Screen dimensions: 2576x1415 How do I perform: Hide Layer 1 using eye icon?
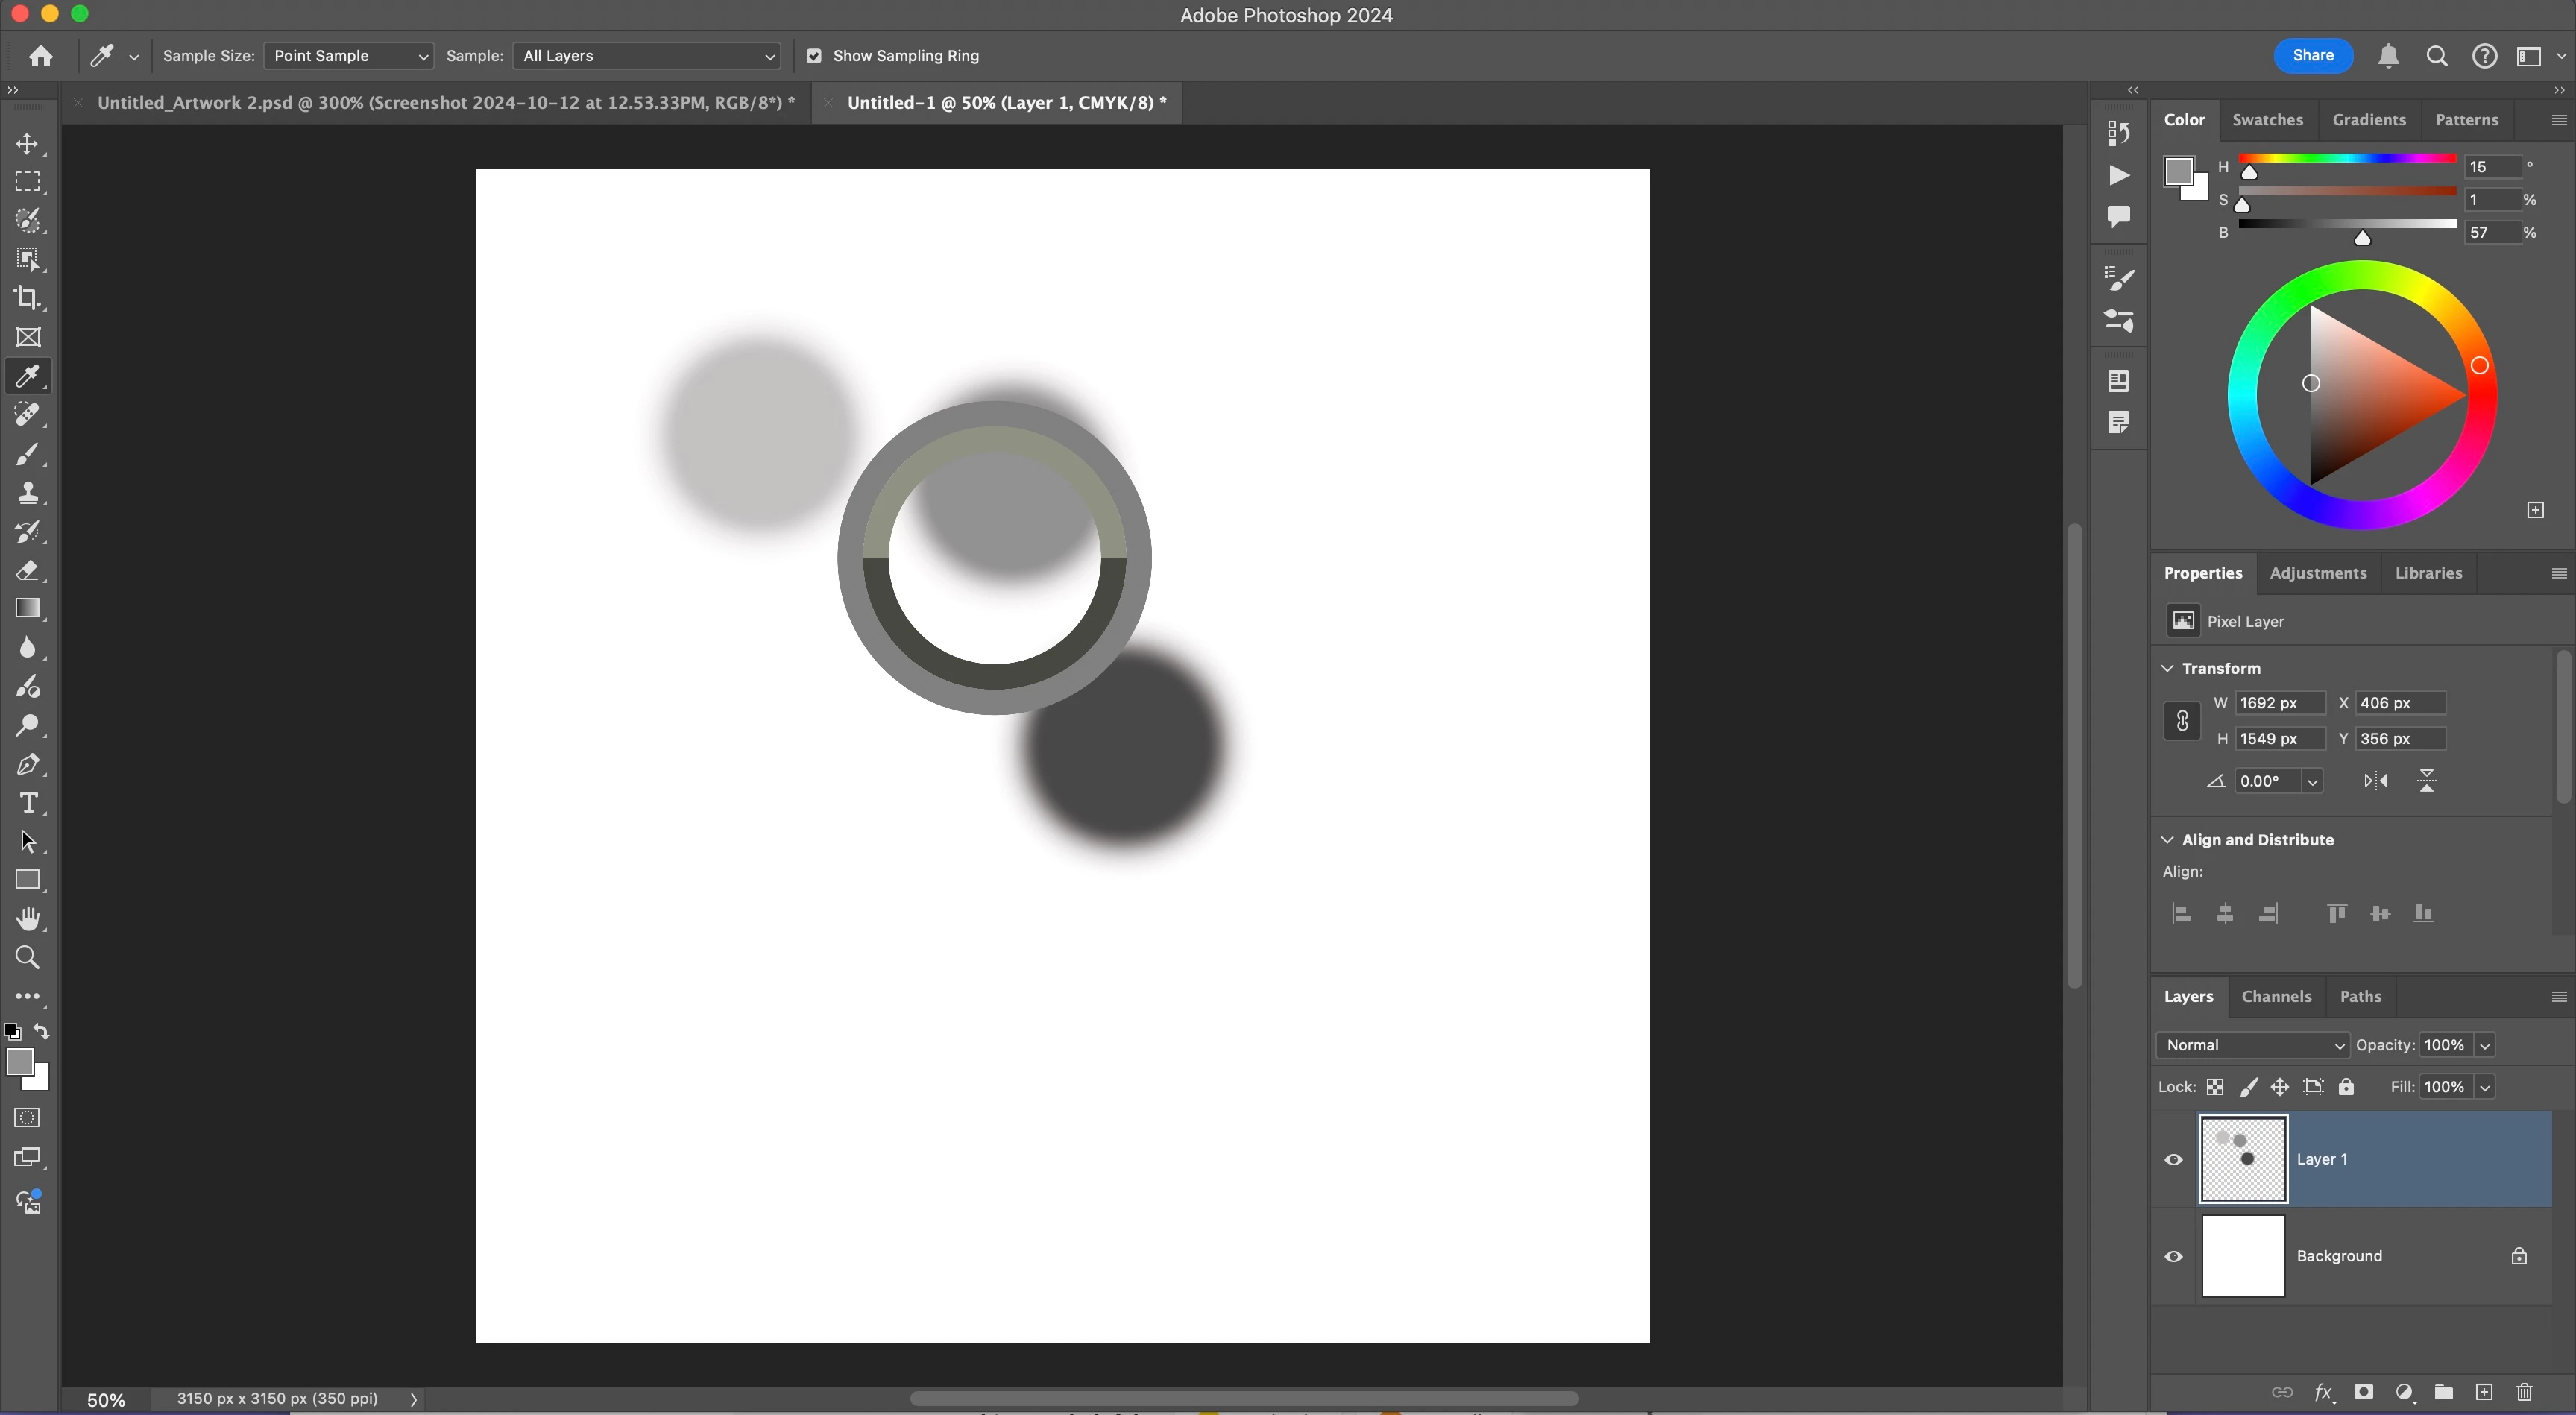2174,1160
